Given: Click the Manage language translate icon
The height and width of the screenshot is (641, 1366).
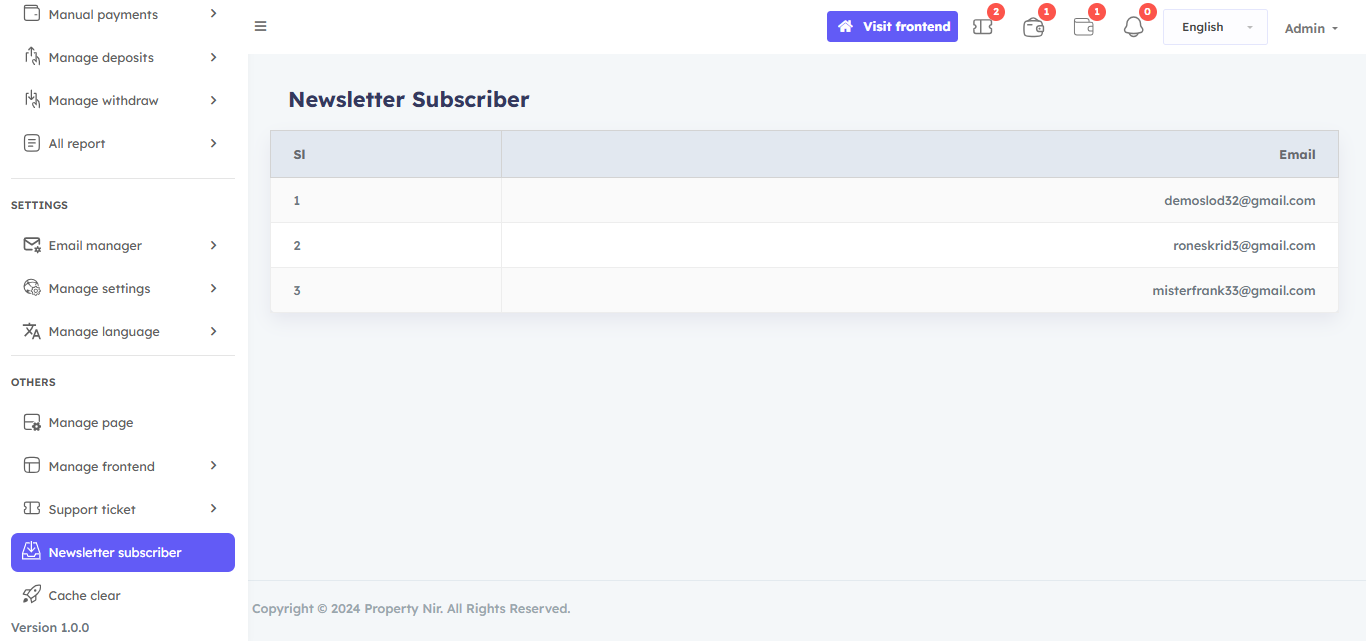Looking at the screenshot, I should pyautogui.click(x=32, y=331).
